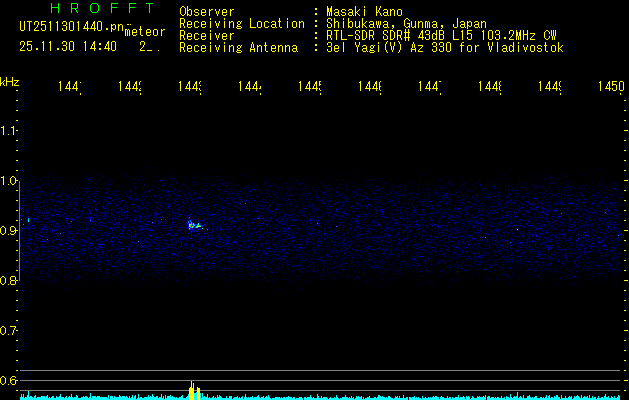Screen dimensions: 629x400
Task: Click the yellow peak in the bottom intensity graph
Action: pos(192,388)
